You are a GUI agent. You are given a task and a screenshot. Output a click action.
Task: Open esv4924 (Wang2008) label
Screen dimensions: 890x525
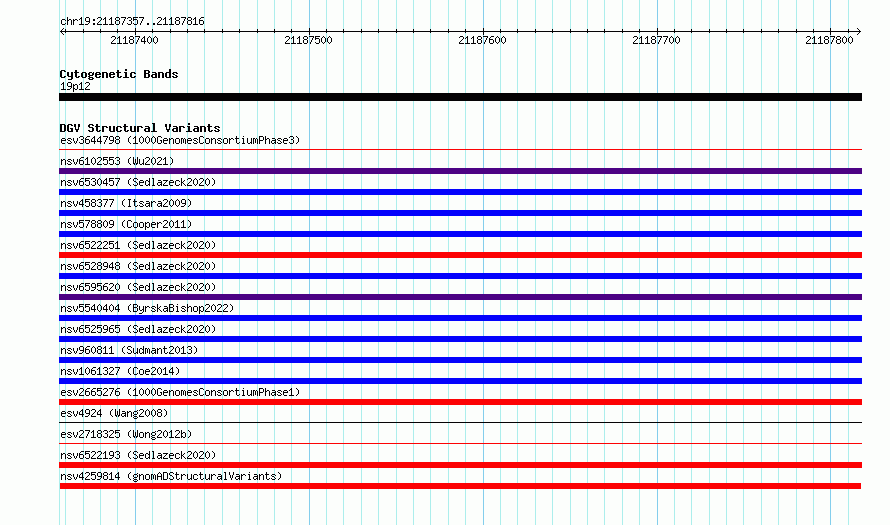[114, 413]
